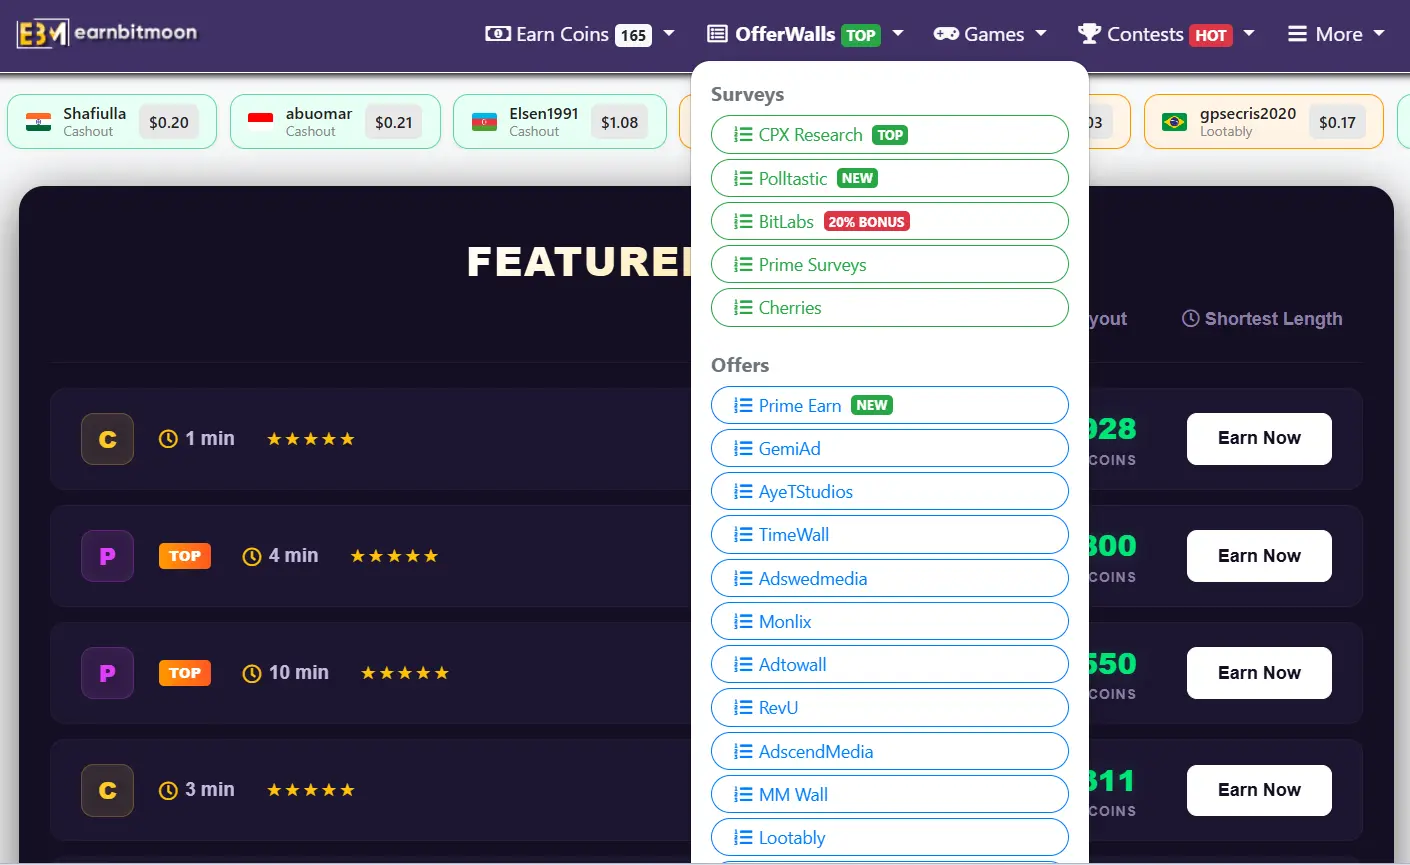The height and width of the screenshot is (865, 1410).
Task: Click the list icon beside Prime Earn
Action: (x=743, y=406)
